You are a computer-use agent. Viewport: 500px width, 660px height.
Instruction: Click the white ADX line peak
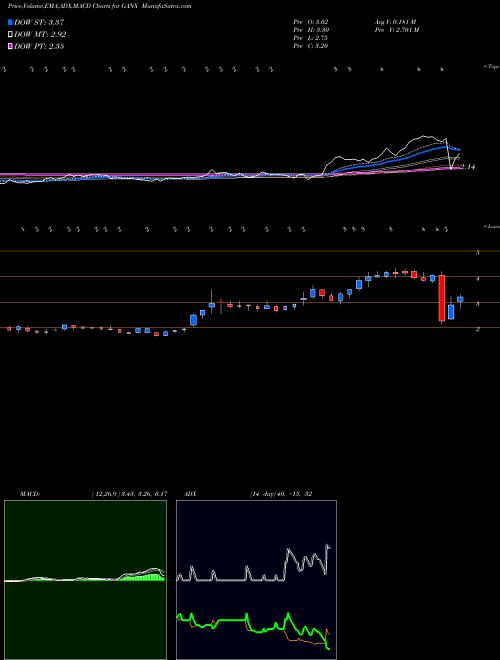pyautogui.click(x=327, y=546)
